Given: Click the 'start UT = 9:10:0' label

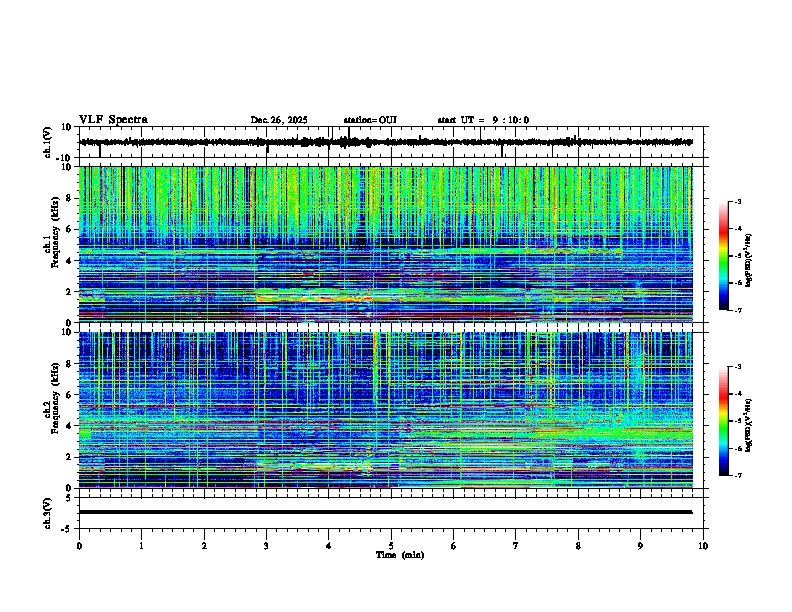Looking at the screenshot, I should coord(483,120).
